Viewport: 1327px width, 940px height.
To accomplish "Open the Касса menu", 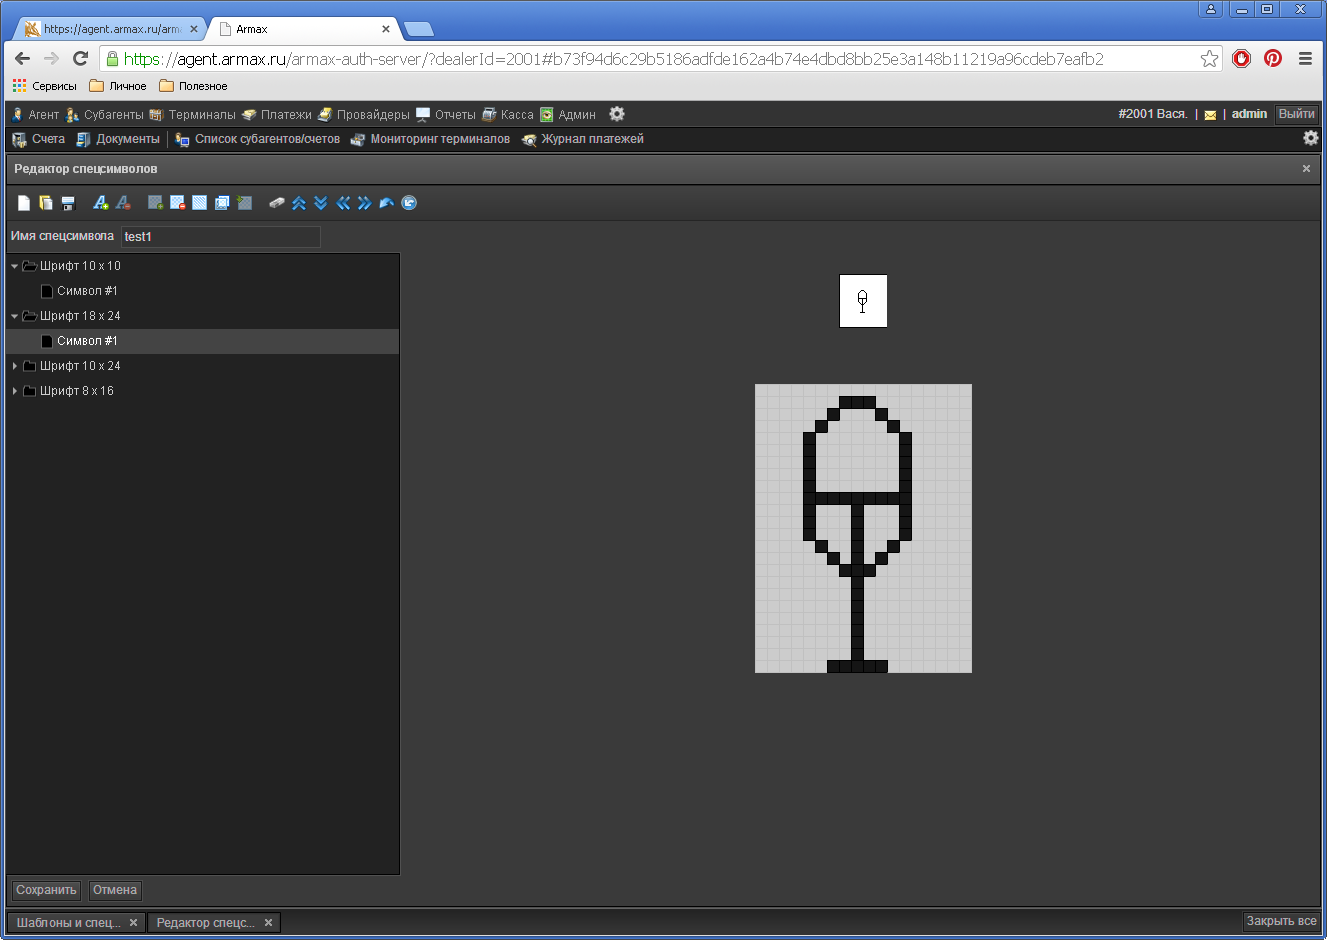I will [507, 115].
